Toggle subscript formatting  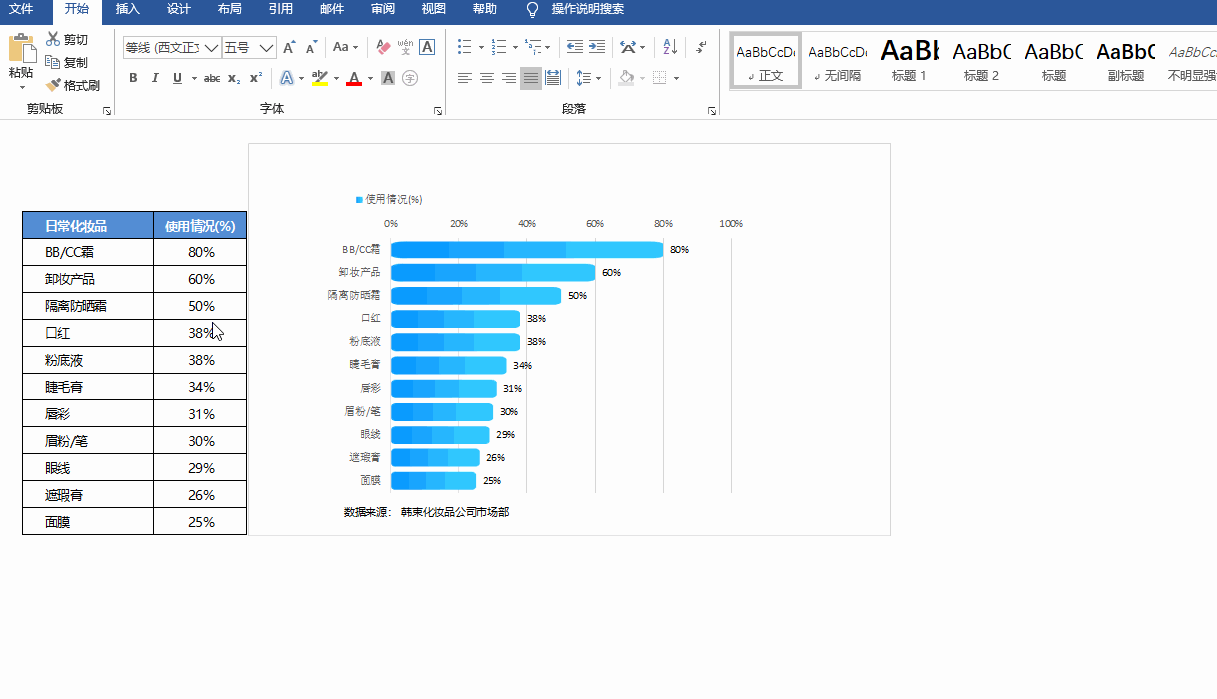[x=232, y=78]
